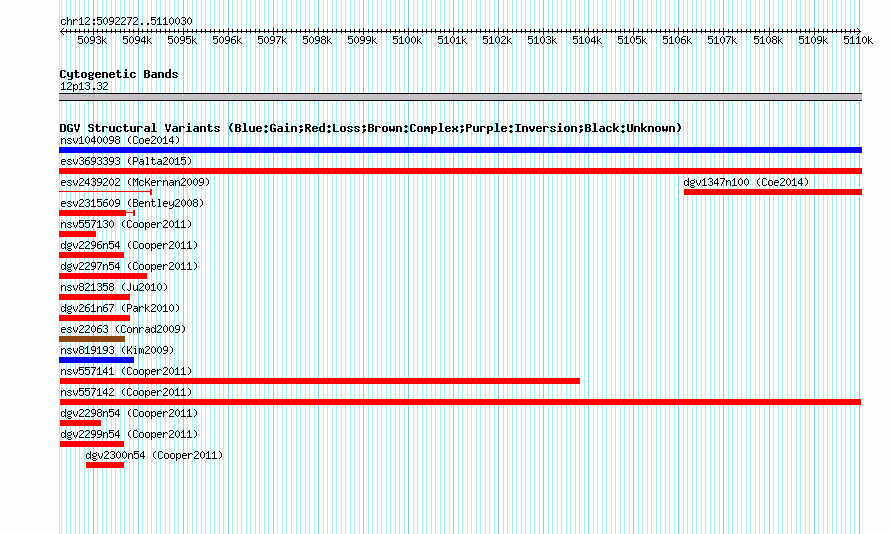Click the 12p13.32 band label

[x=84, y=86]
